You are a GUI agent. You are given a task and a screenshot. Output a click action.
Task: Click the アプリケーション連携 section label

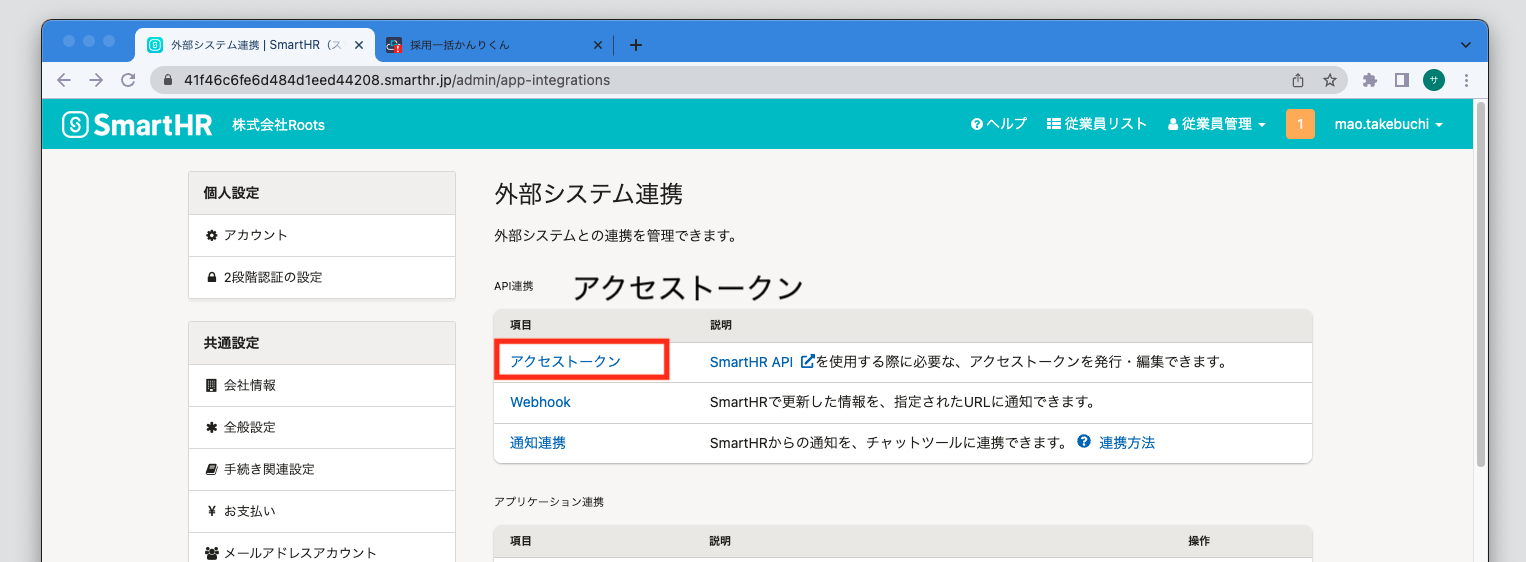(549, 502)
